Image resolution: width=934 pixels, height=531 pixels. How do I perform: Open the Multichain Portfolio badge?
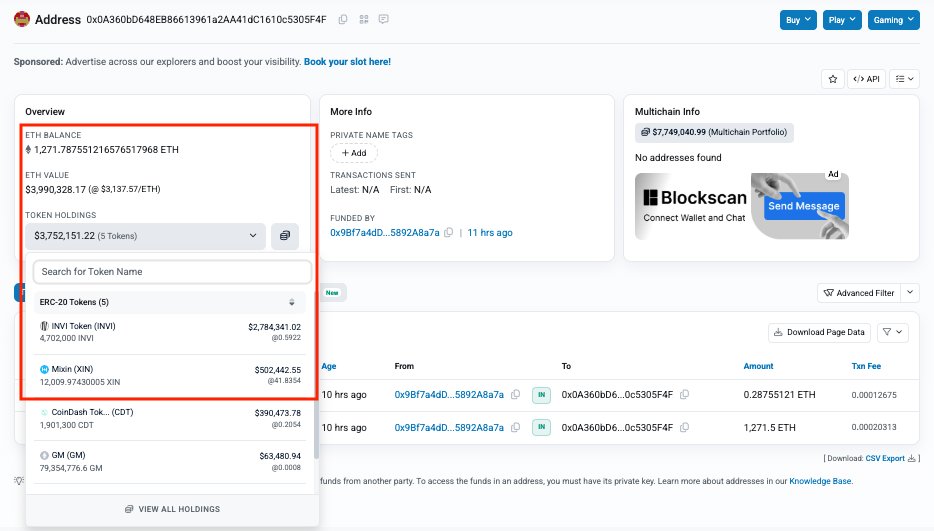coord(714,132)
